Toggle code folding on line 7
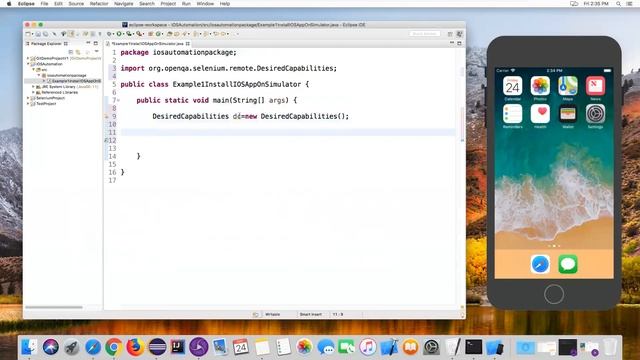Image resolution: width=640 pixels, height=360 pixels. pyautogui.click(x=118, y=100)
